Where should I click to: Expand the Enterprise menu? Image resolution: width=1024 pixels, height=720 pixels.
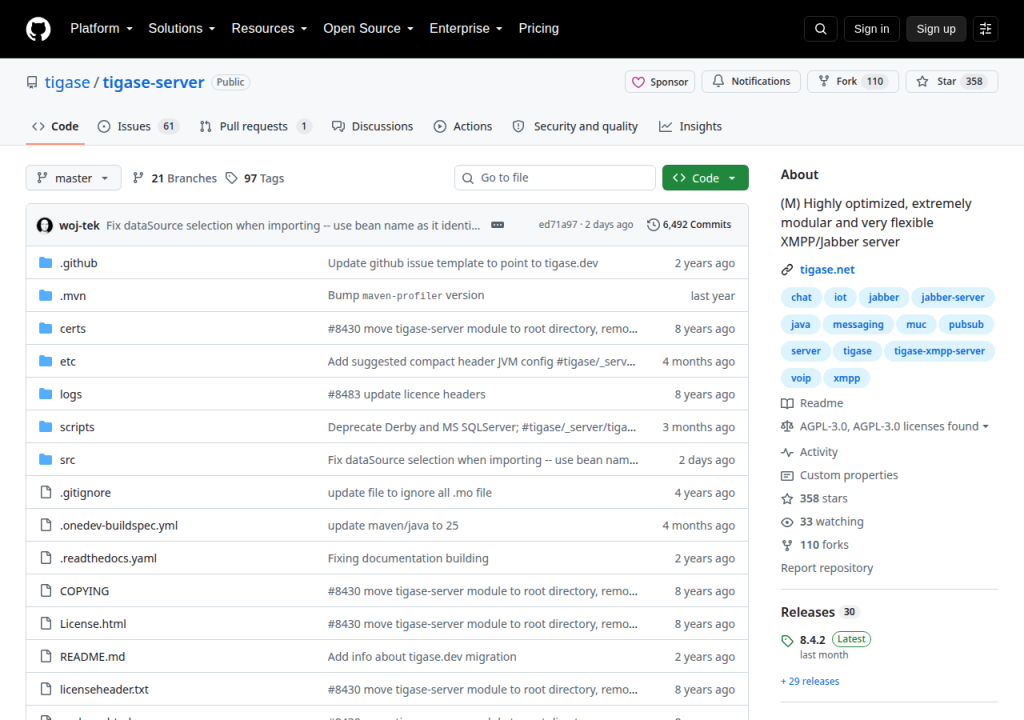tap(466, 29)
